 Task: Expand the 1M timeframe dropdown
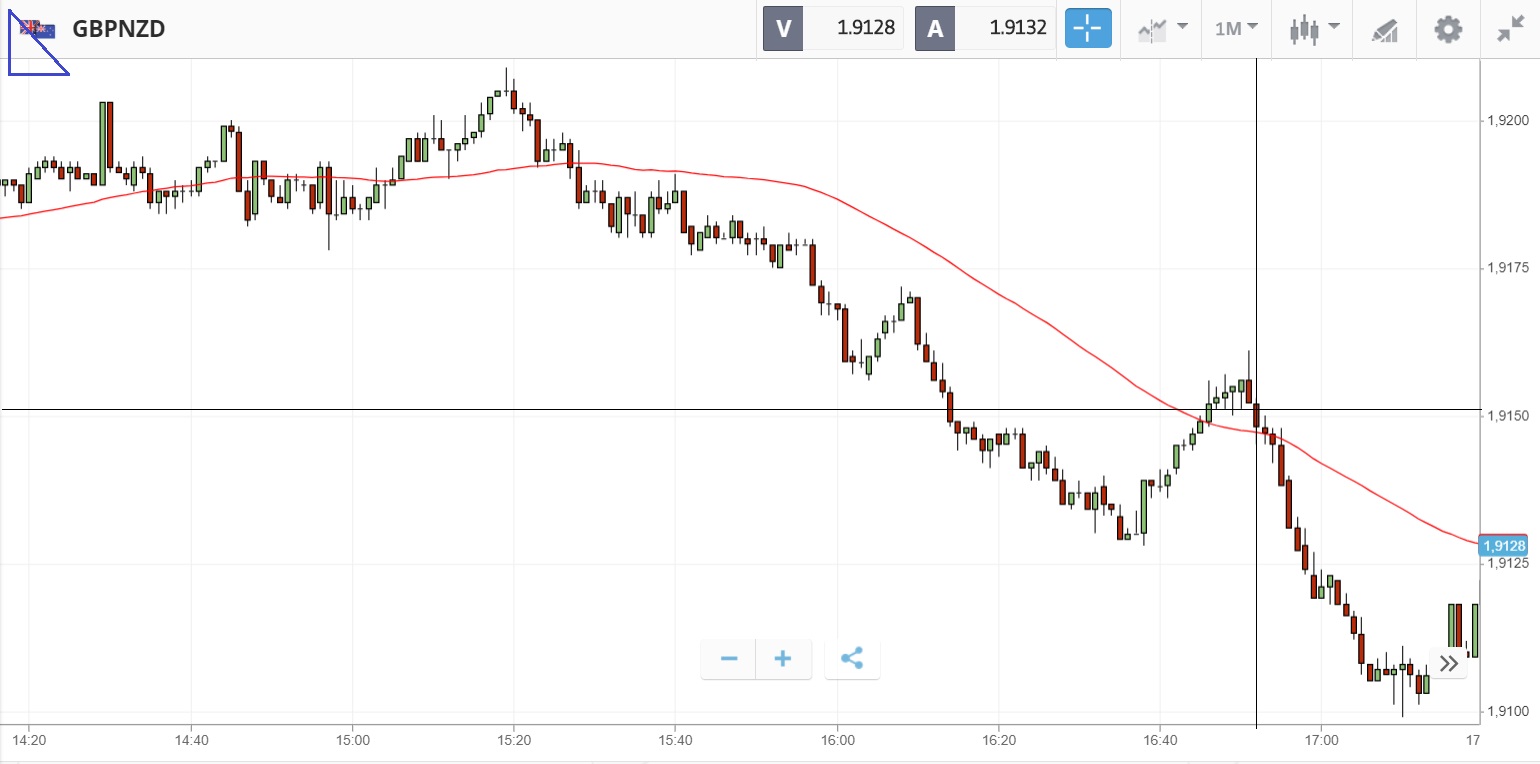tap(1236, 29)
